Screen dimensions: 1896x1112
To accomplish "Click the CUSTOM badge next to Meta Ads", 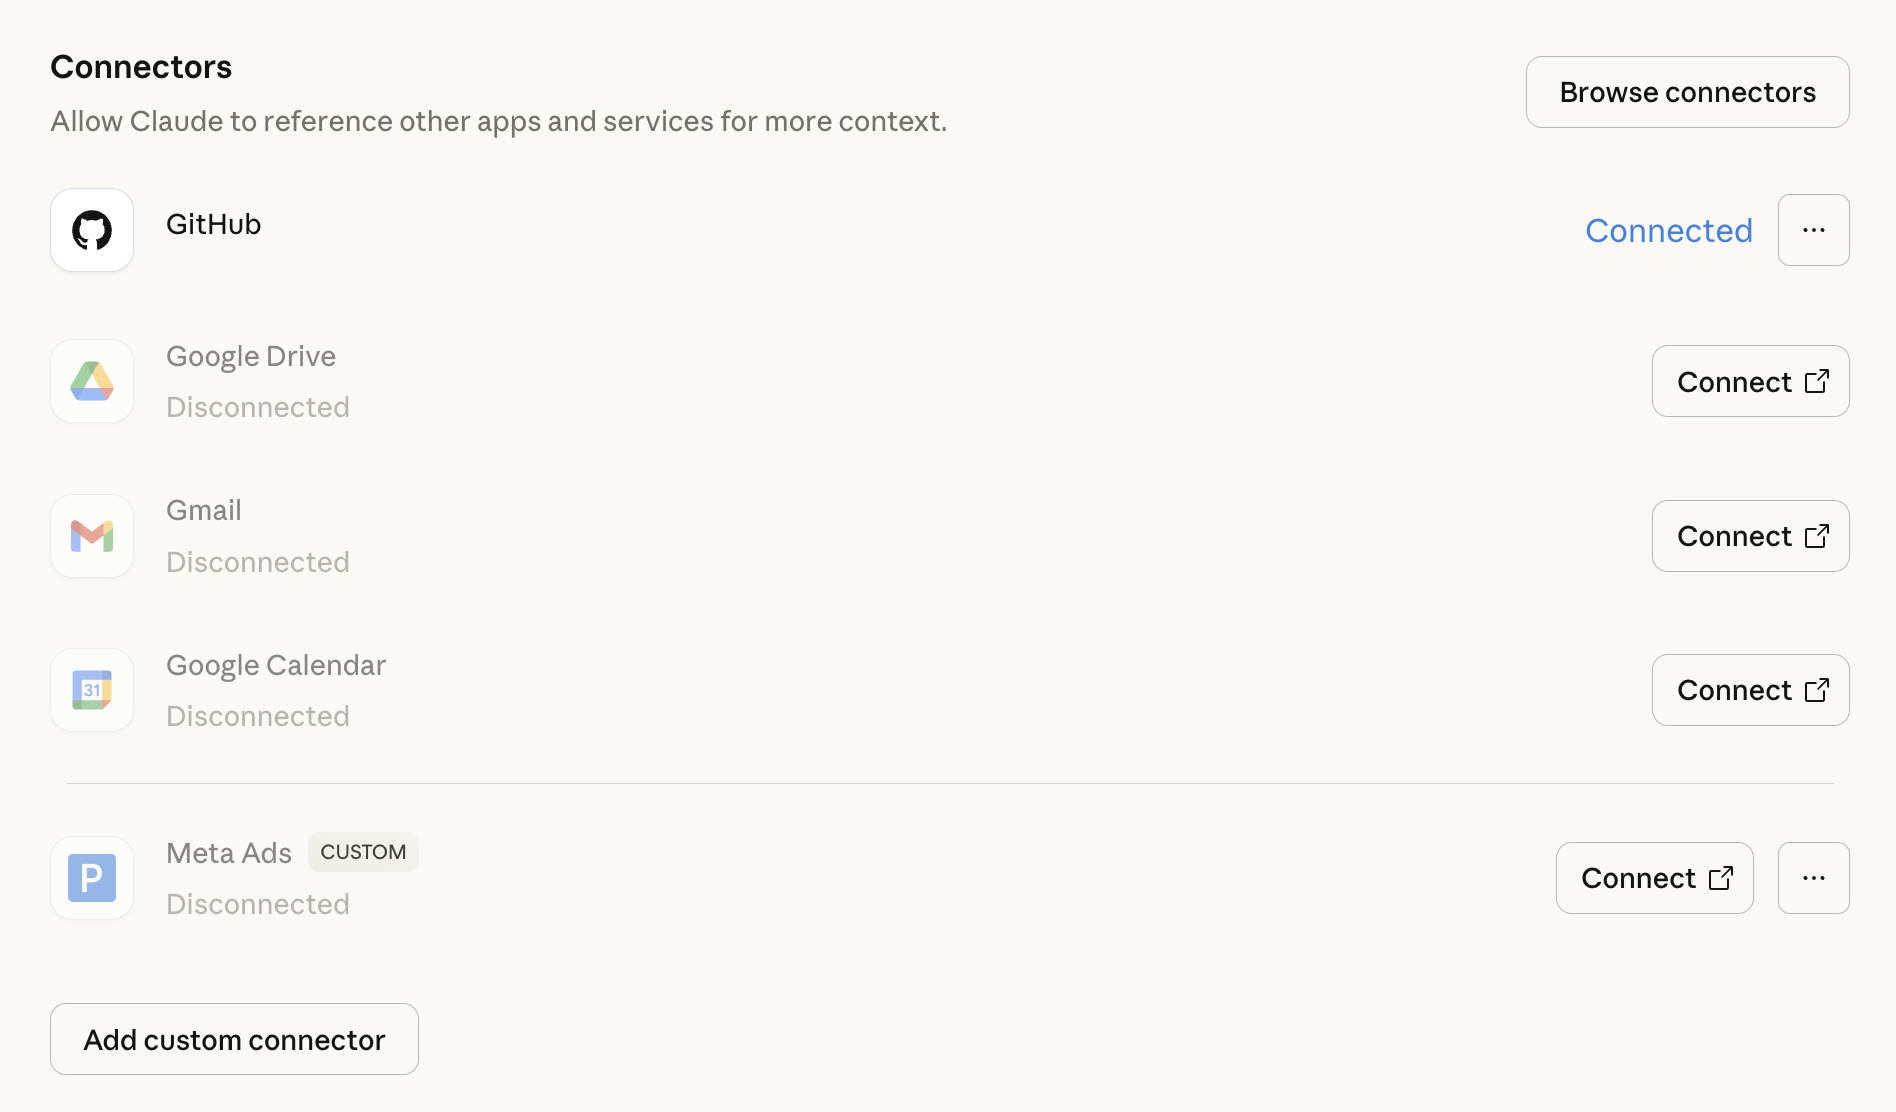I will pos(363,852).
